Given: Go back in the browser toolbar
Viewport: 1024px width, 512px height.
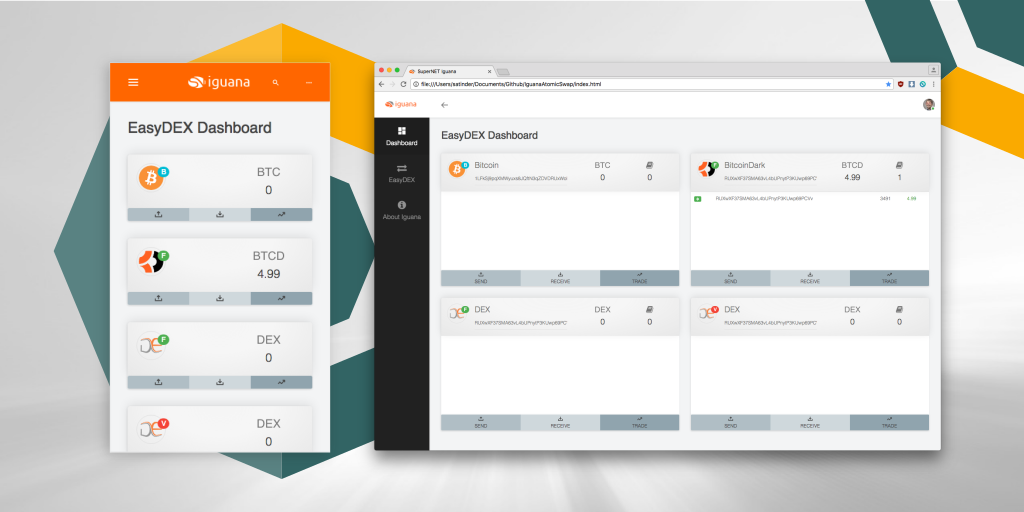Looking at the screenshot, I should [x=382, y=84].
